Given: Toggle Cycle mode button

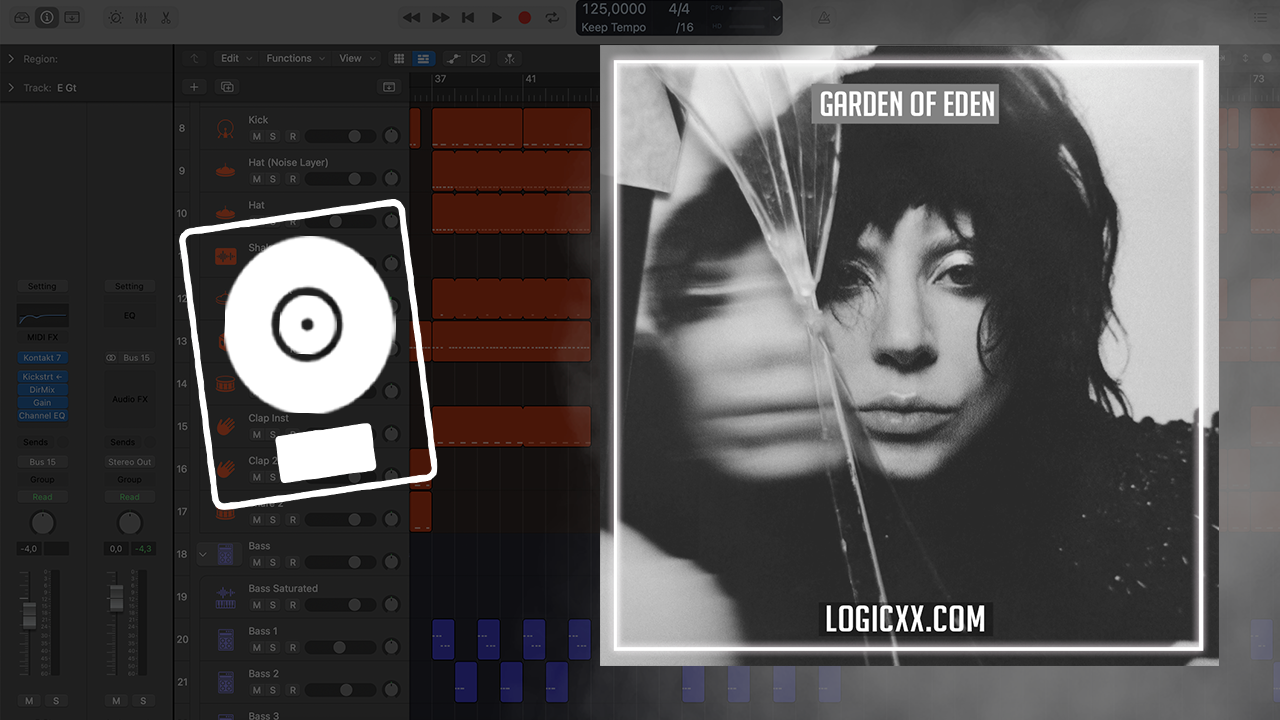Looking at the screenshot, I should (552, 18).
